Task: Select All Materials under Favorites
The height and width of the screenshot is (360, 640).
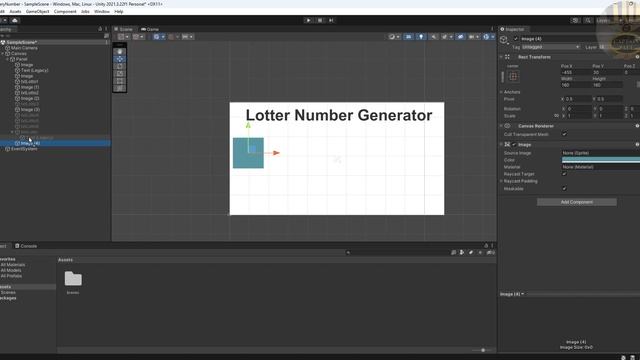Action: coord(13,265)
